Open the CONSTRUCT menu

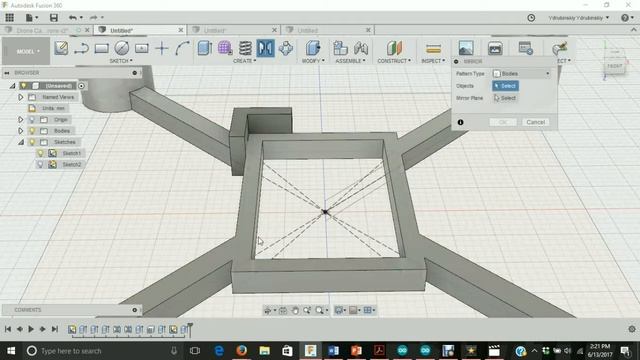click(x=394, y=61)
